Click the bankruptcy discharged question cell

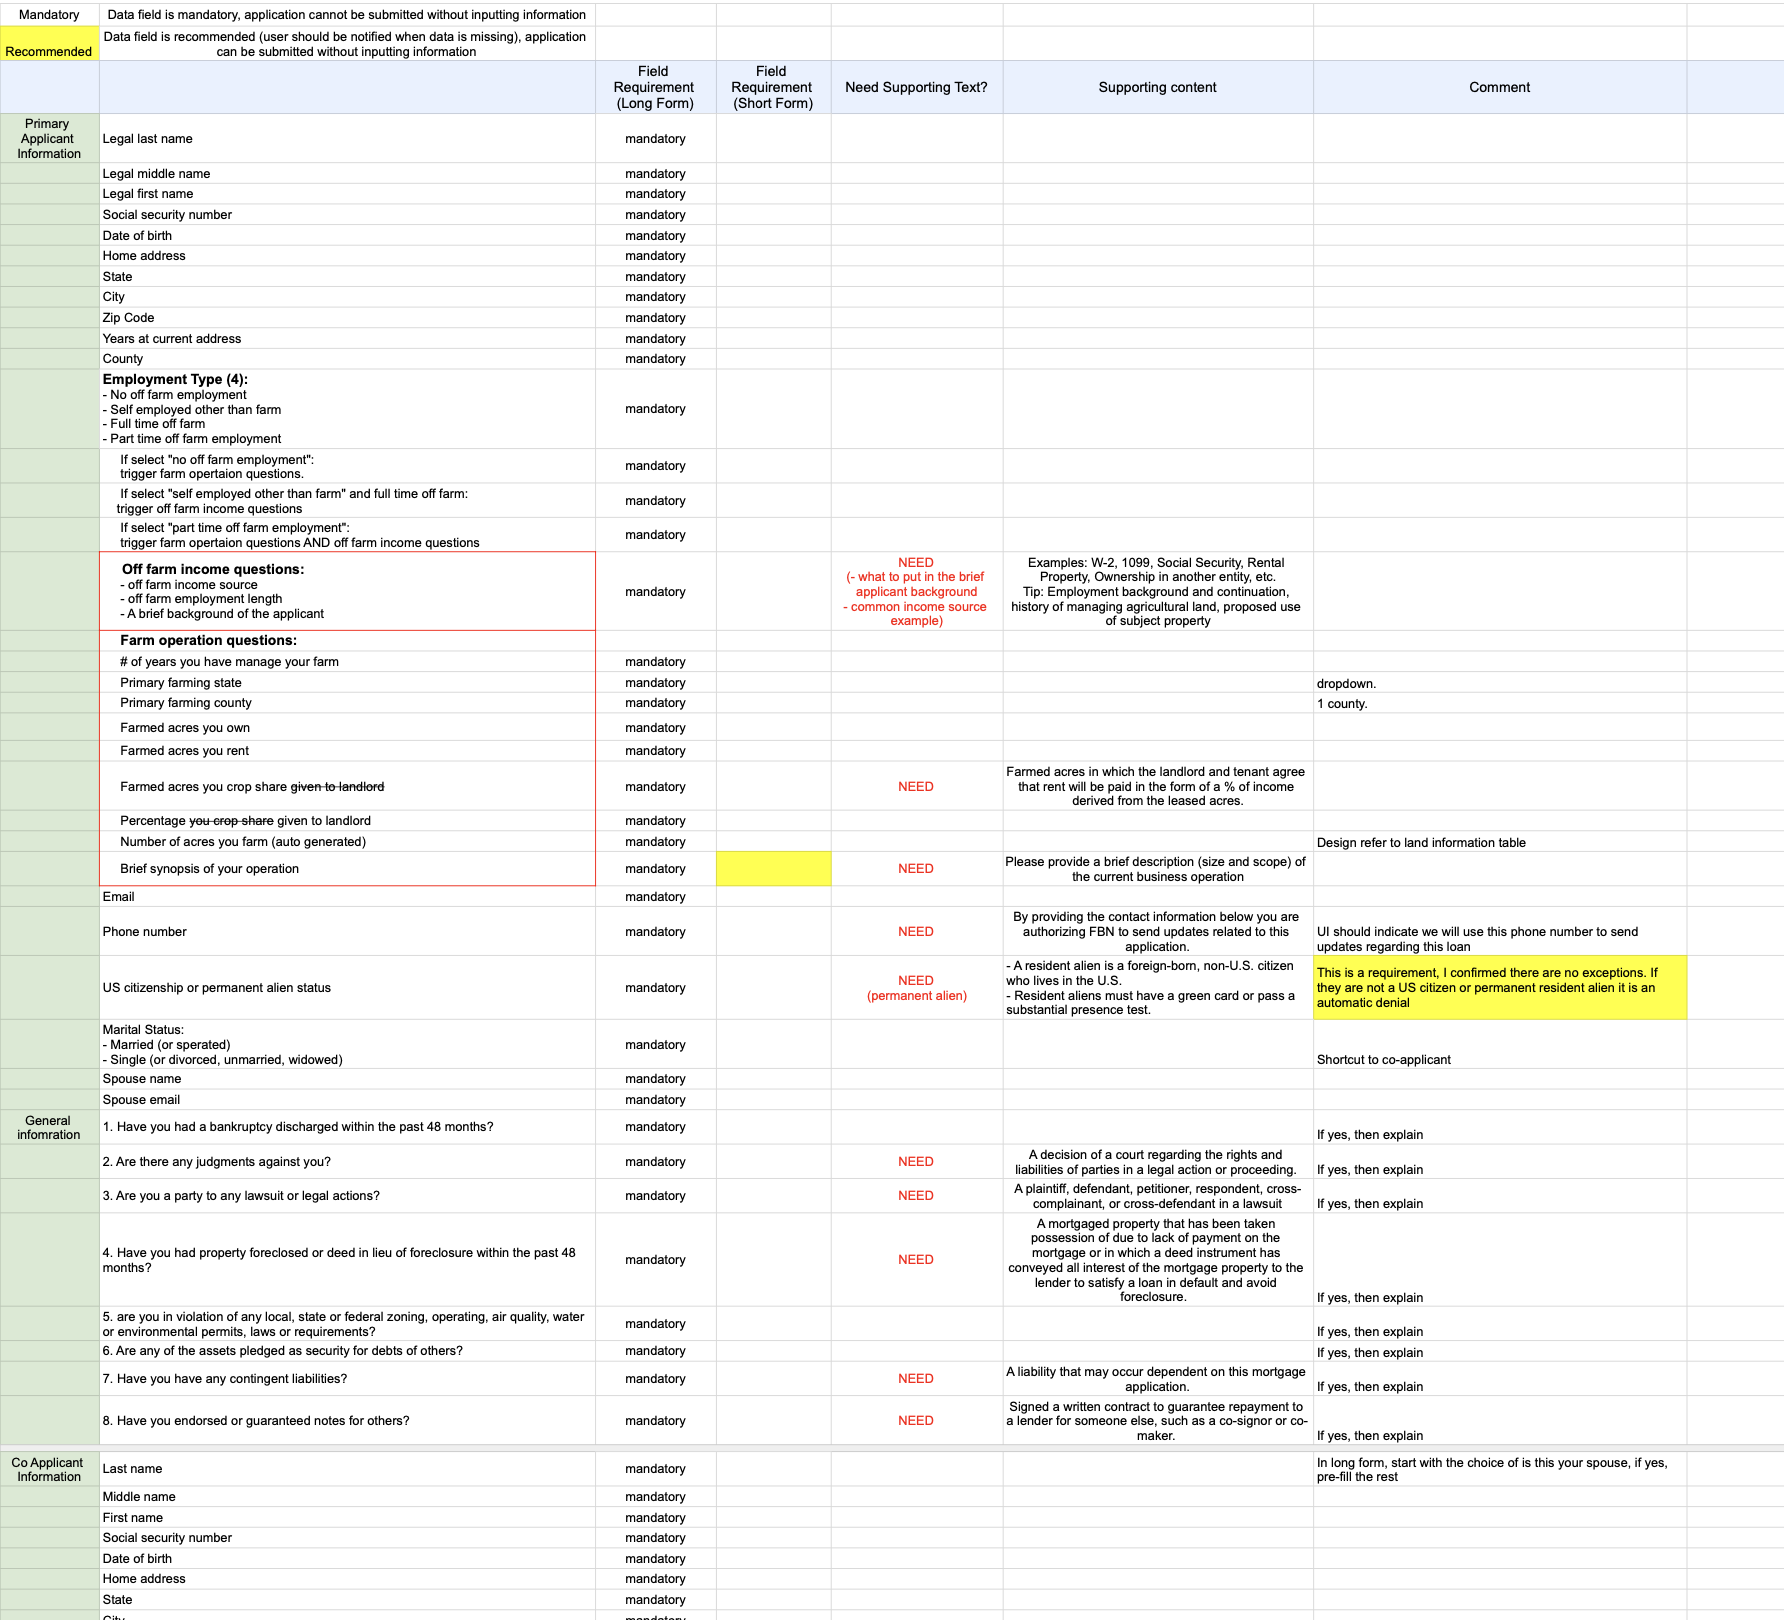347,1127
